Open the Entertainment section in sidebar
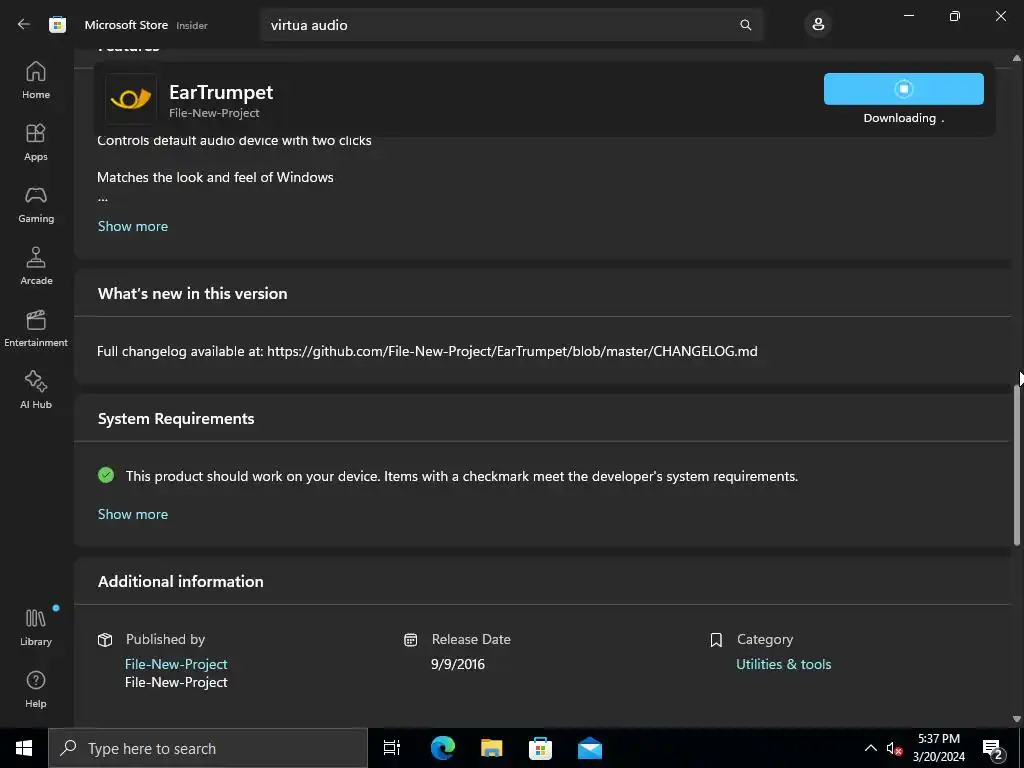1024x768 pixels. (36, 328)
